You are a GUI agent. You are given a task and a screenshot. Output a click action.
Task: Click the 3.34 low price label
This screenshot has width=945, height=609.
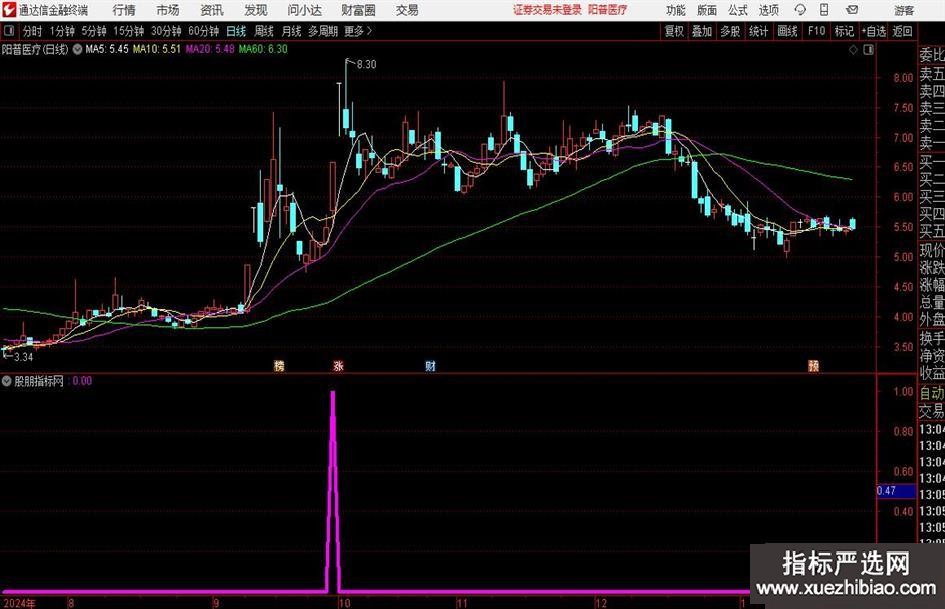pos(23,357)
